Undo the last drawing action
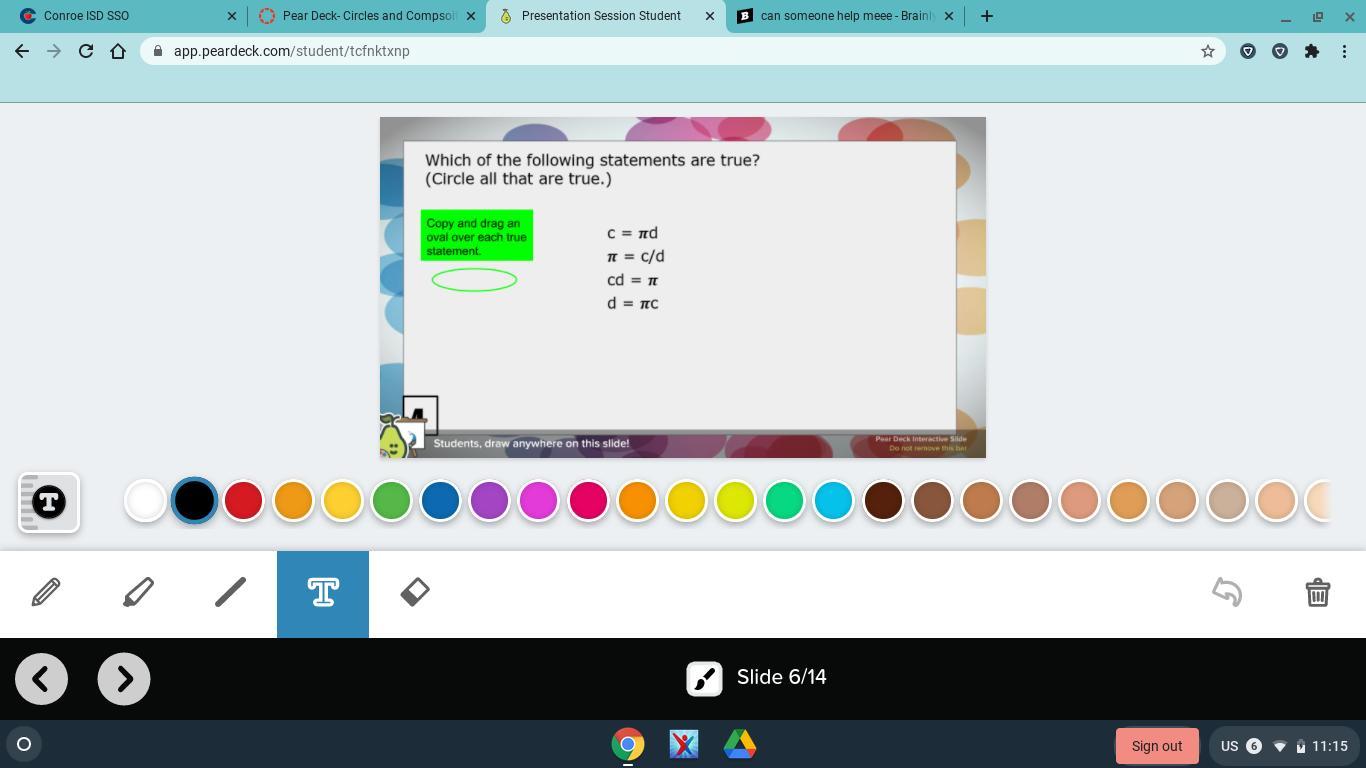This screenshot has height=768, width=1366. click(1227, 592)
